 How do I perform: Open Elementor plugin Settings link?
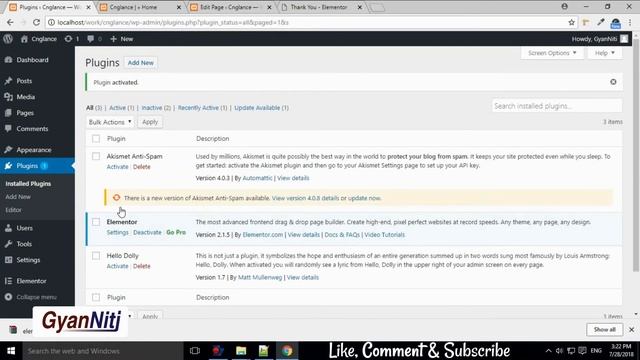point(117,232)
